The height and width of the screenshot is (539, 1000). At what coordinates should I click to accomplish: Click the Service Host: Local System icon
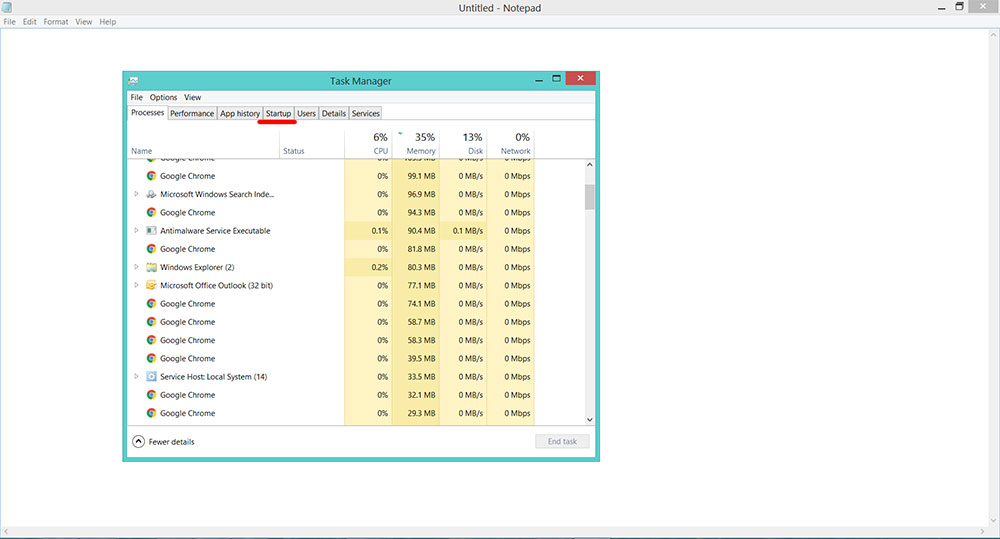151,376
